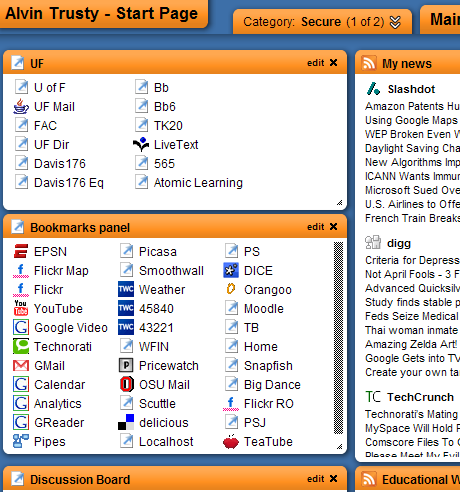Click the digg feed icon

click(373, 242)
